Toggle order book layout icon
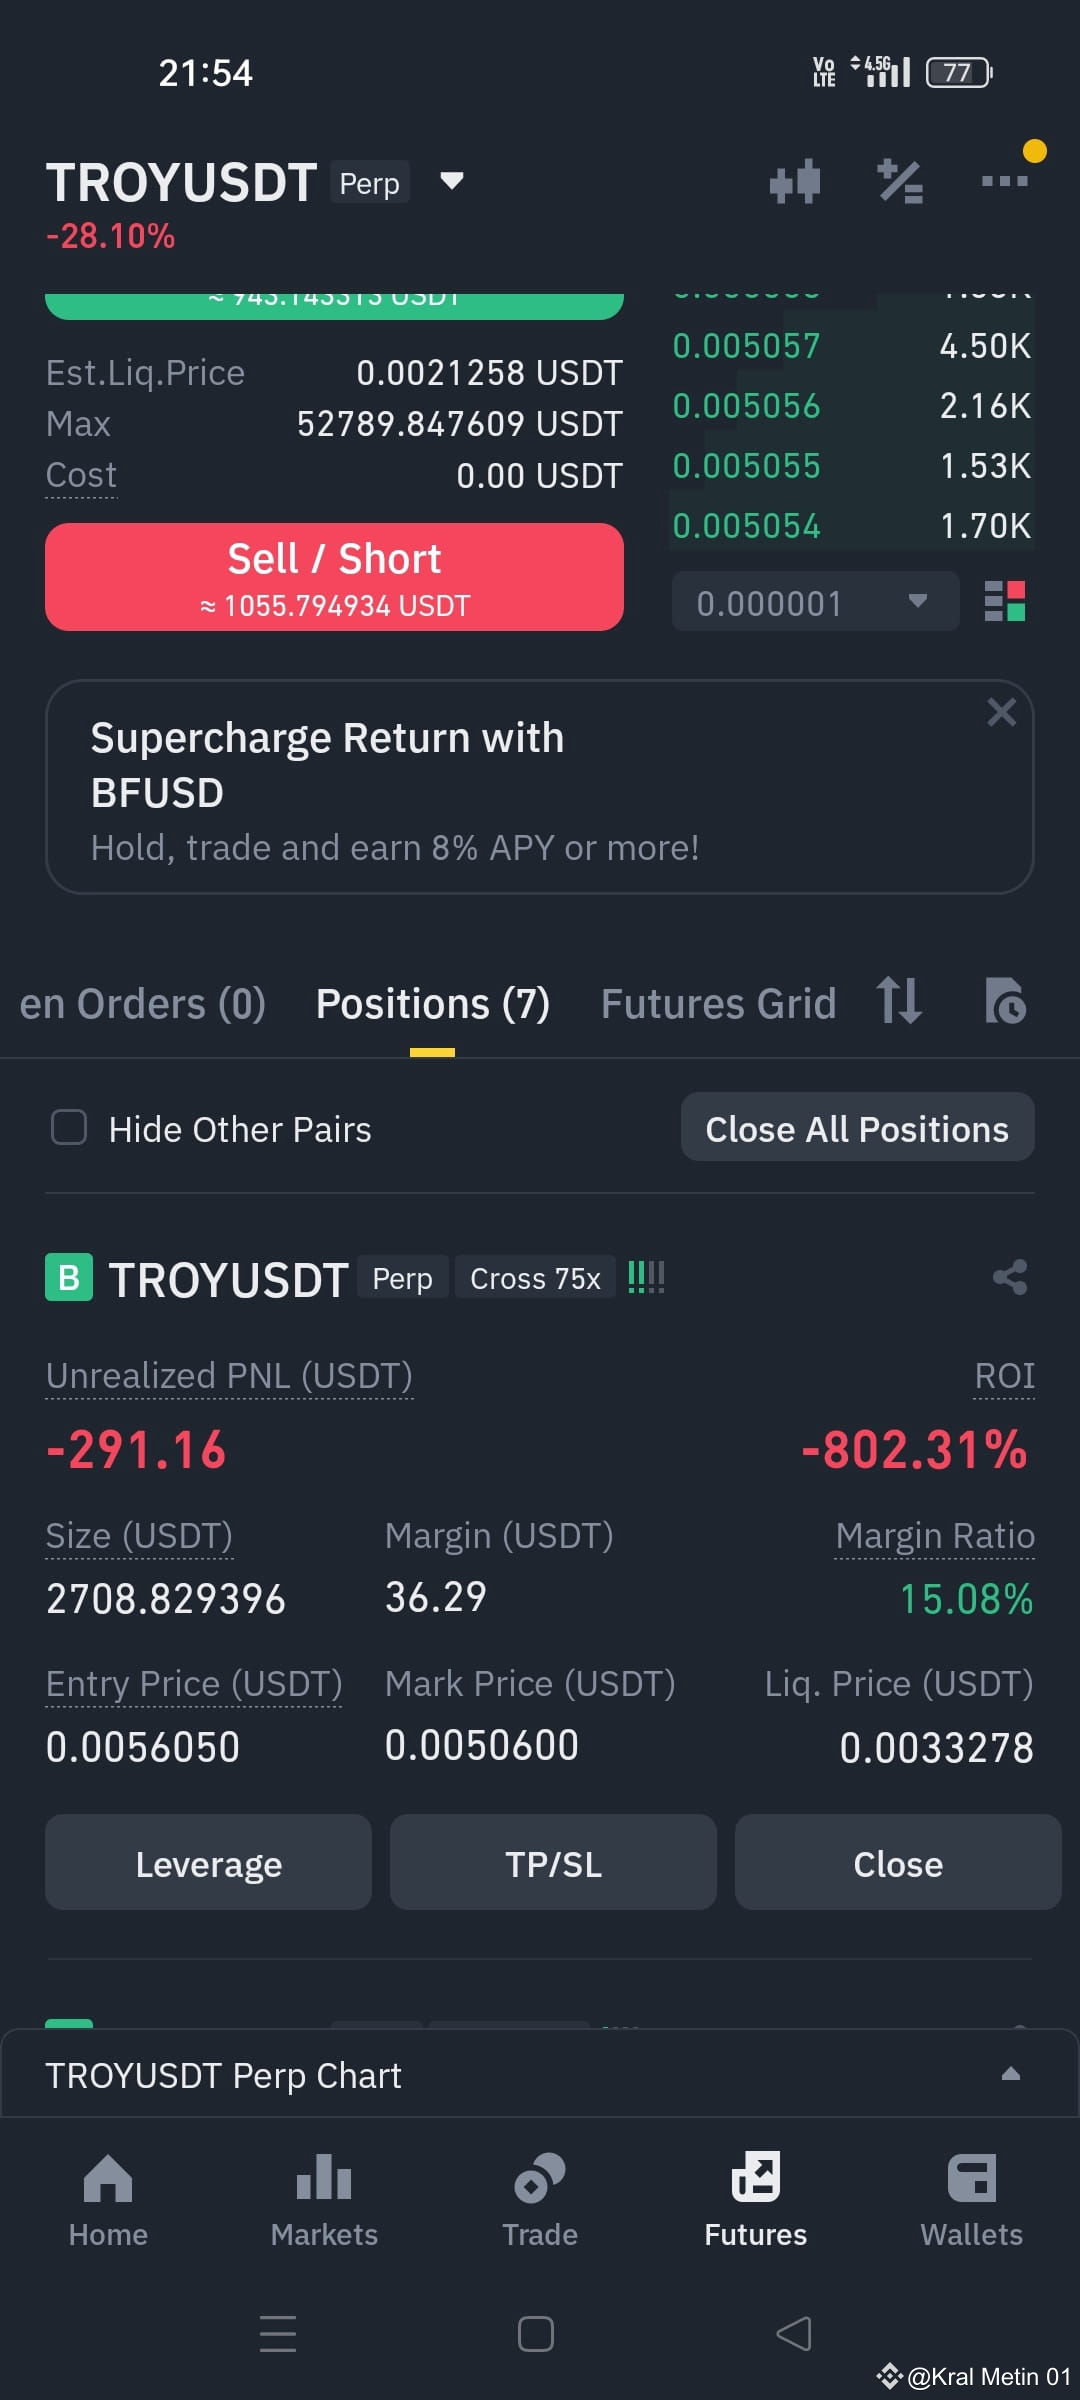This screenshot has height=2400, width=1080. click(x=1005, y=602)
